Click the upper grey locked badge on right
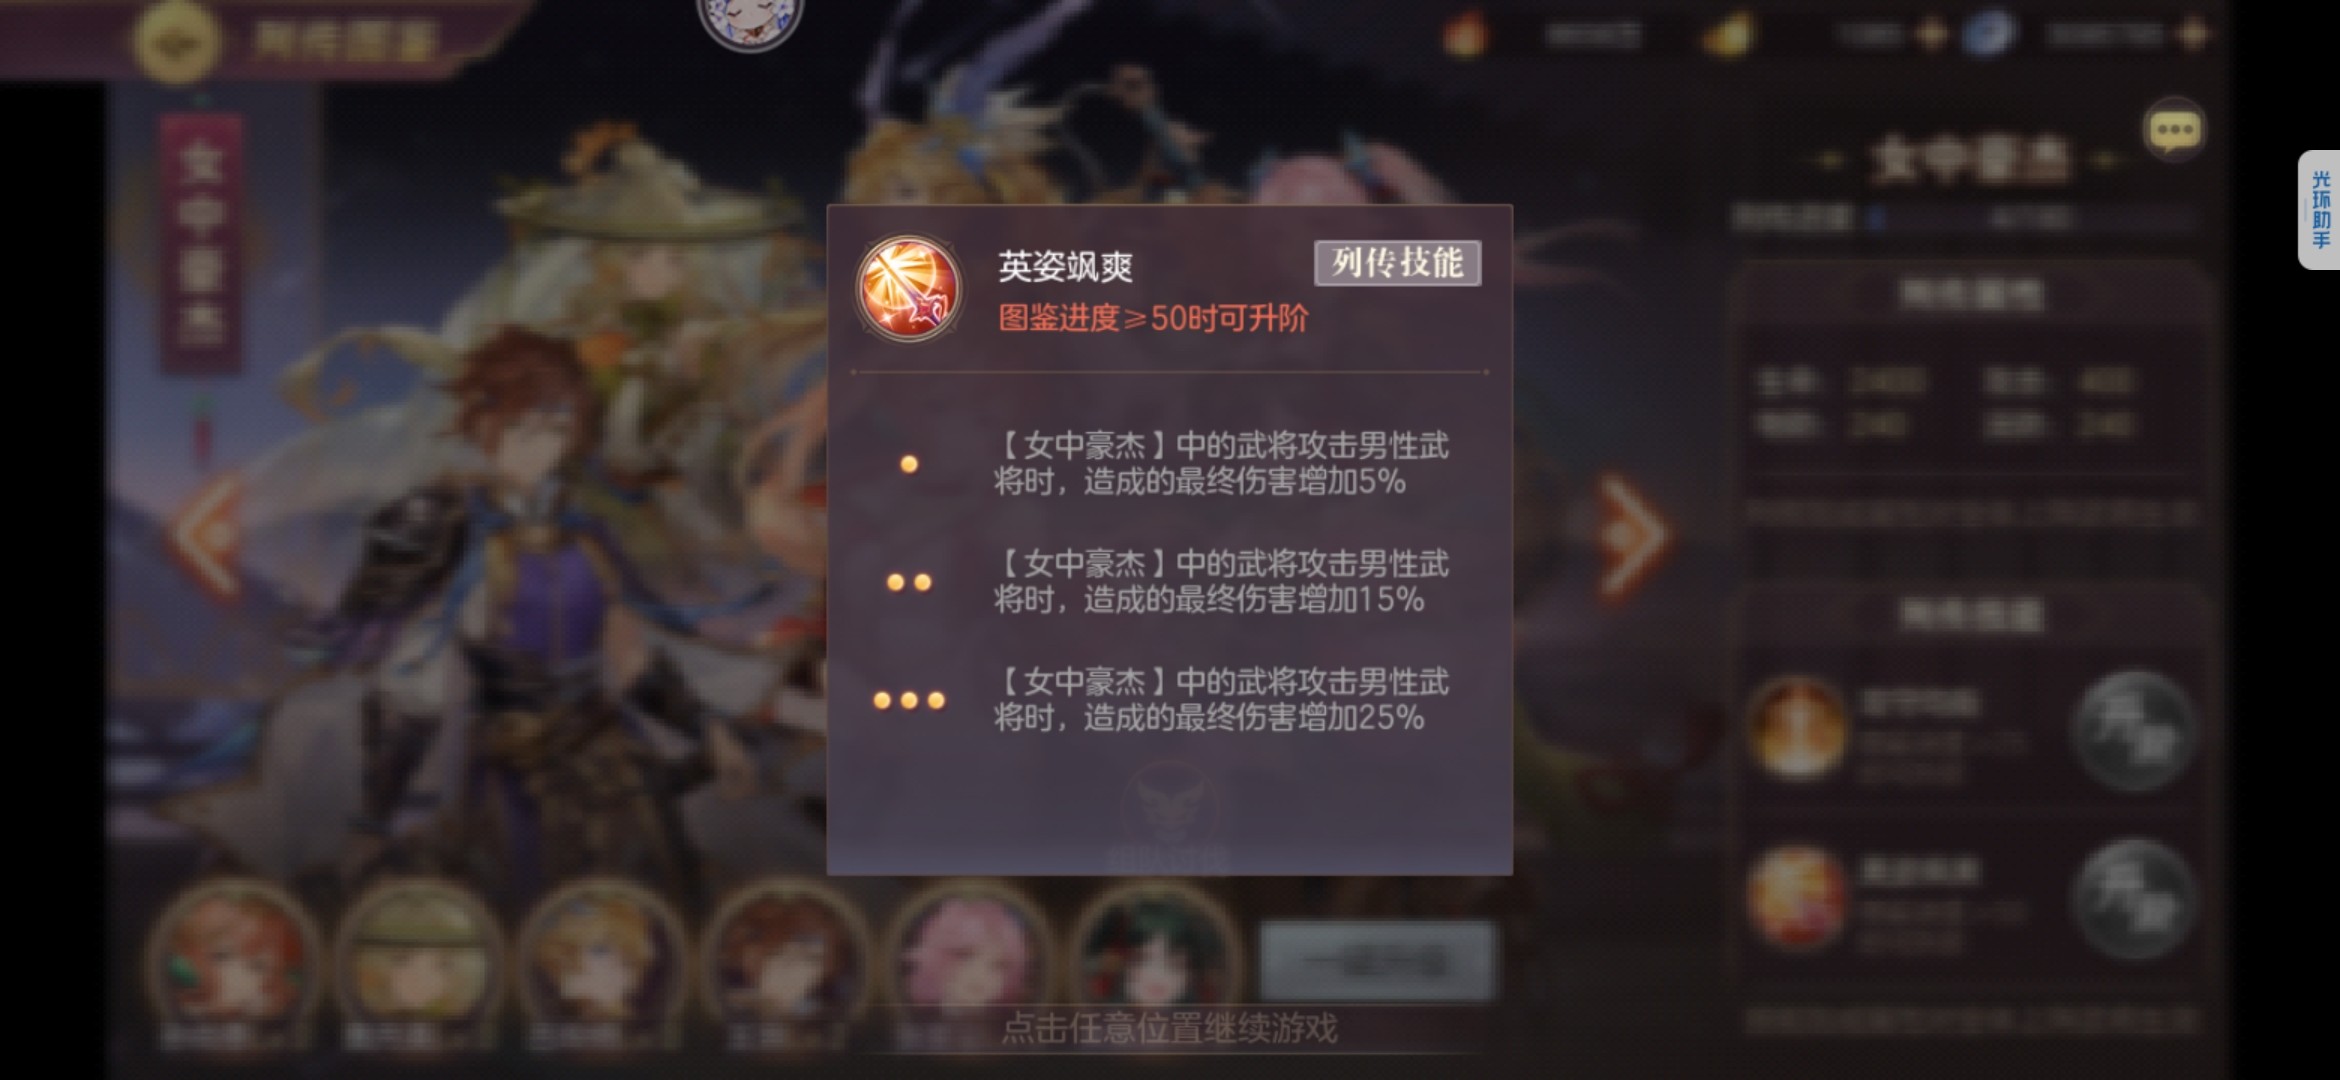 (2134, 731)
